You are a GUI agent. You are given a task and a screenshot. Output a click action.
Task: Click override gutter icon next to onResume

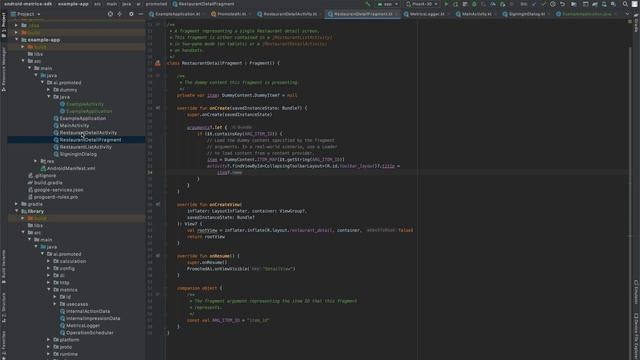point(158,256)
